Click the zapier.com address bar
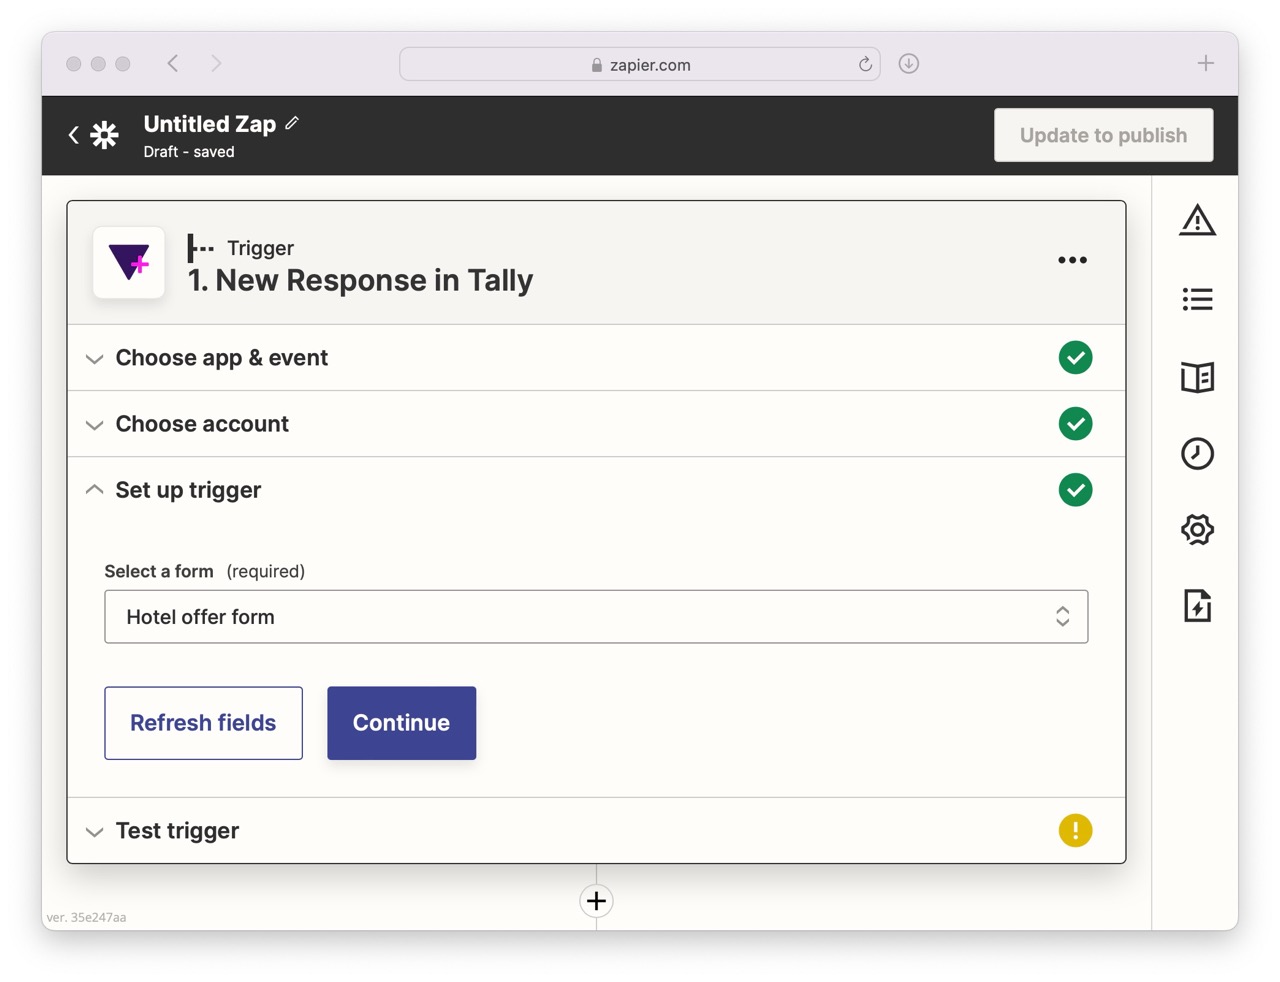Viewport: 1280px width, 982px height. [x=640, y=64]
